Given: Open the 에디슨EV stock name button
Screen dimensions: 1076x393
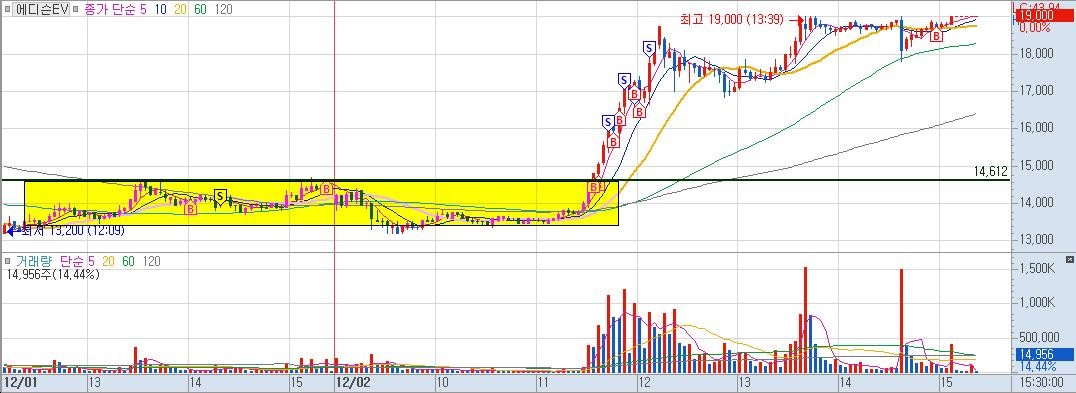Looking at the screenshot, I should 40,10.
